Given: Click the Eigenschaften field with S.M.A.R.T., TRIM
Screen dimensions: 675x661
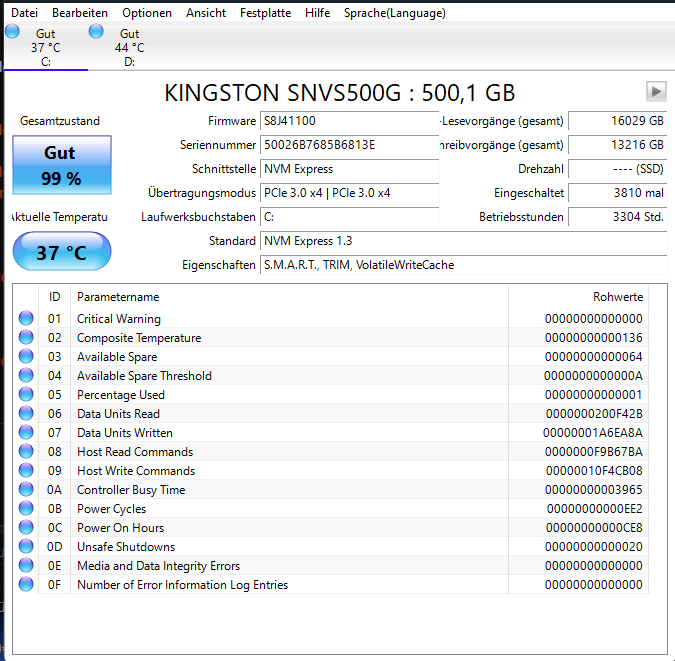Looking at the screenshot, I should coord(464,265).
